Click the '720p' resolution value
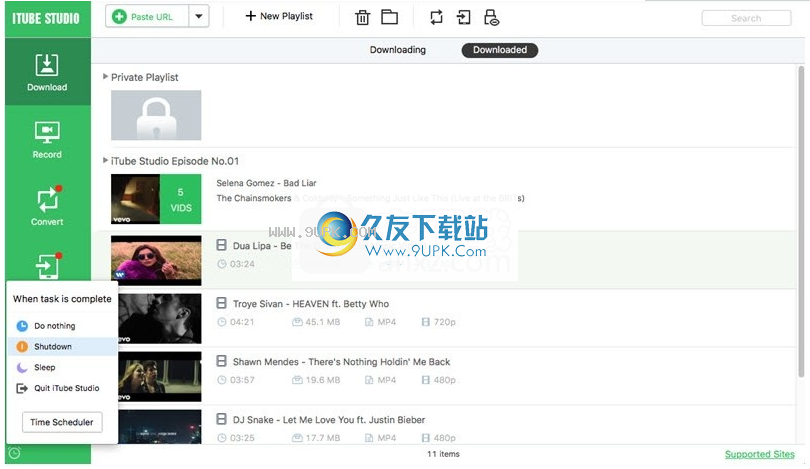The height and width of the screenshot is (469, 810). tap(444, 322)
